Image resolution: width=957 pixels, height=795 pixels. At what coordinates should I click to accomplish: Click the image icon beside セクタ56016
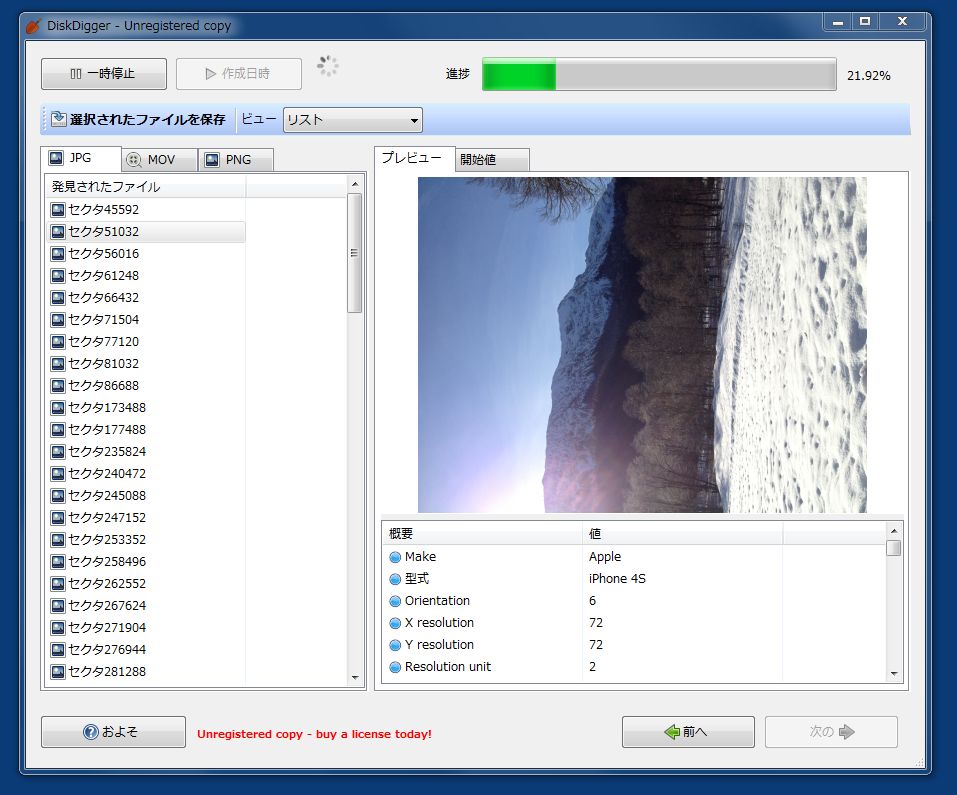(x=58, y=254)
